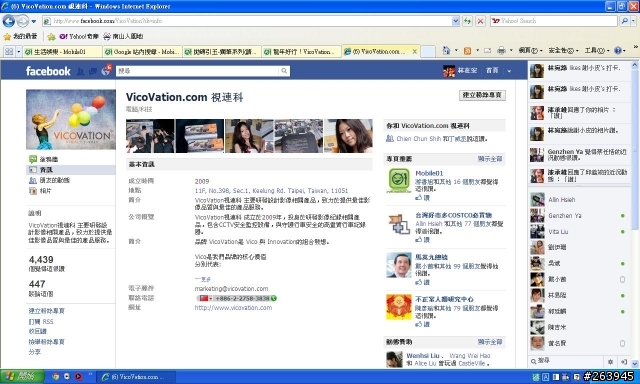The image size is (640, 384).
Task: Refresh the page with the green arrows icon
Action: pyautogui.click(x=467, y=21)
